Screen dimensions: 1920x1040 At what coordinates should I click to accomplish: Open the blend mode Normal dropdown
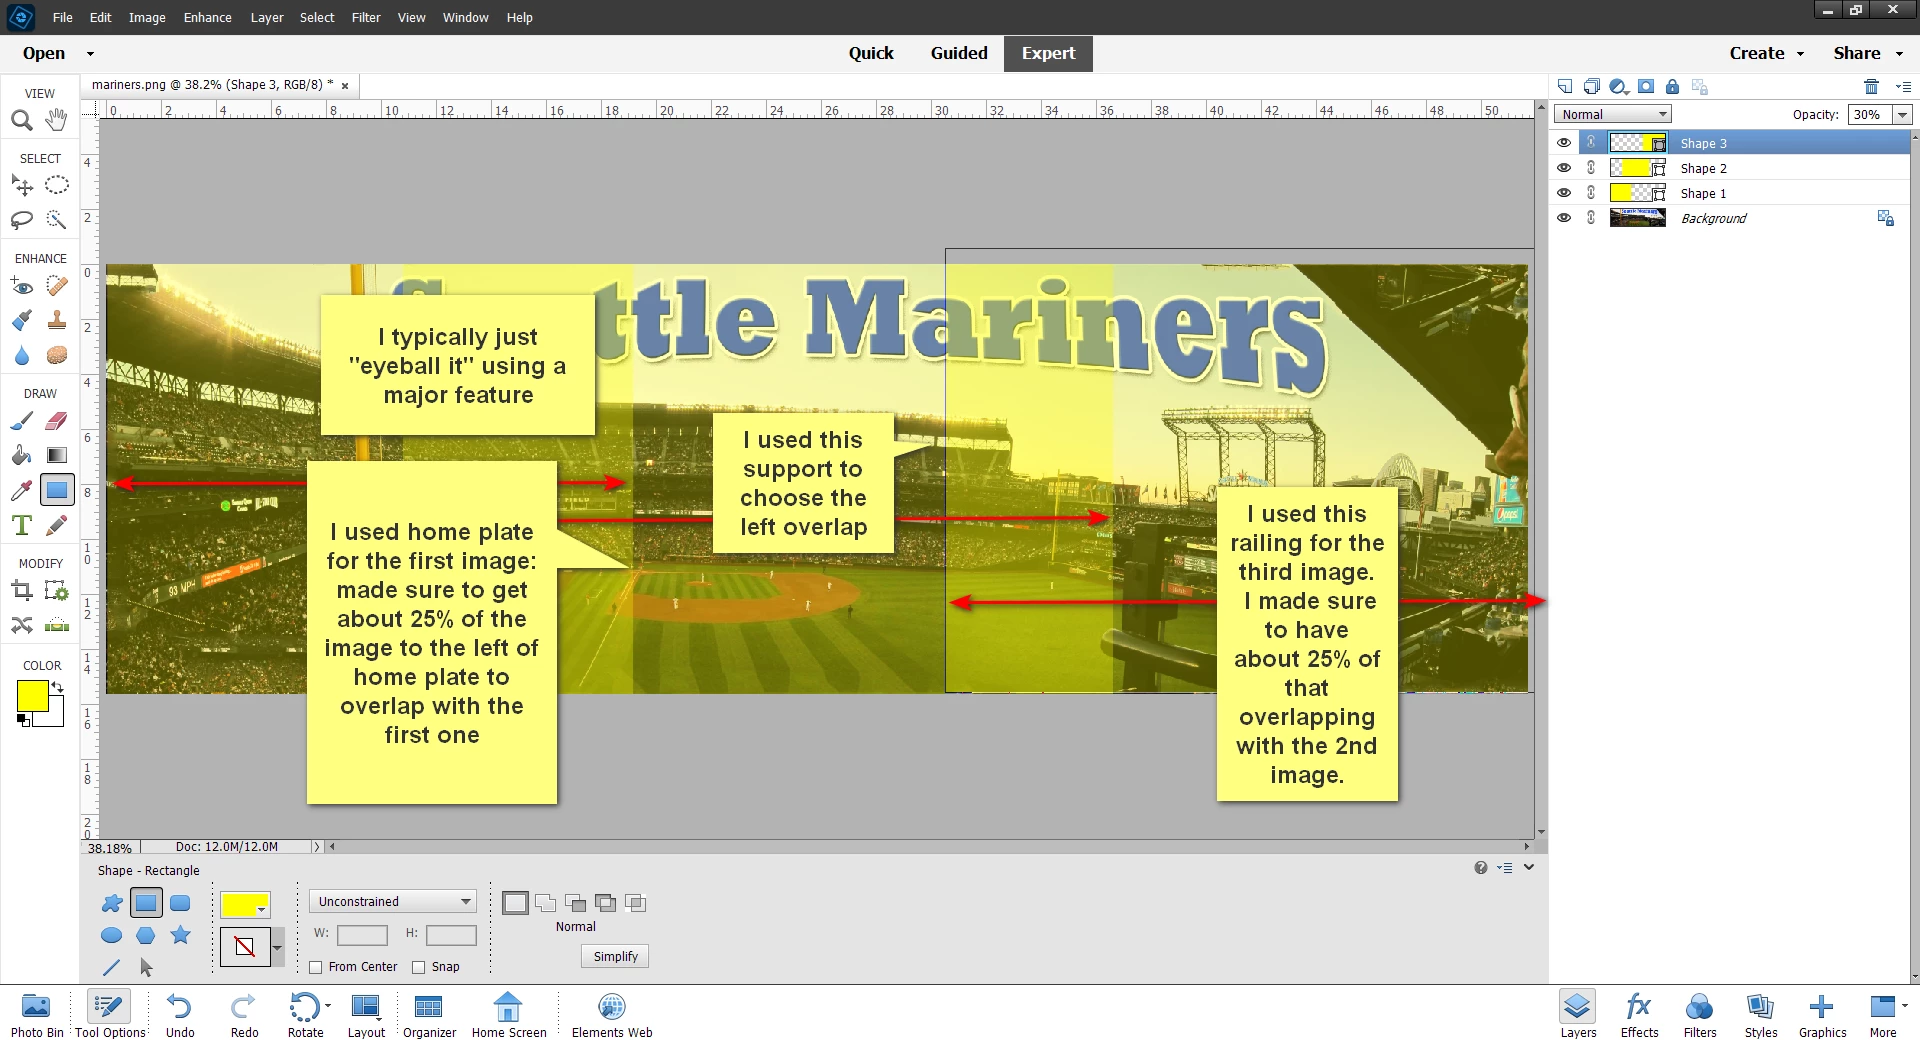point(1613,115)
